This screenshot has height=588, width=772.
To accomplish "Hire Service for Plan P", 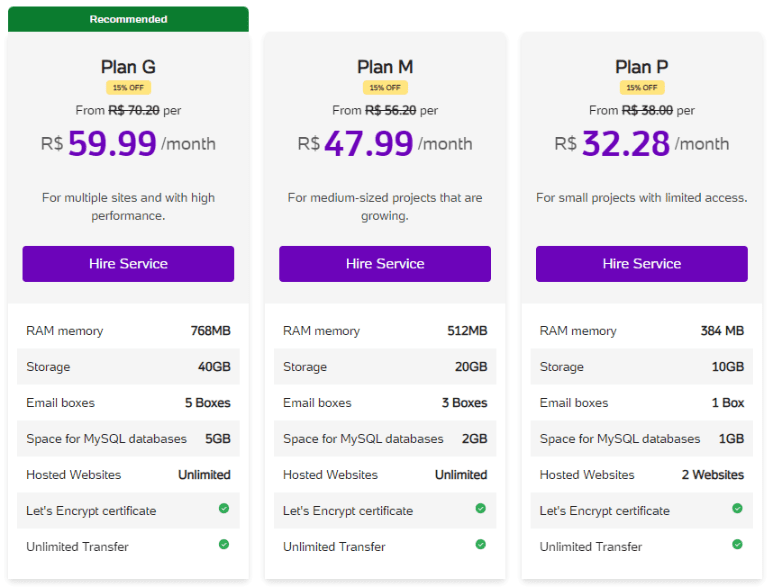I will click(x=642, y=264).
